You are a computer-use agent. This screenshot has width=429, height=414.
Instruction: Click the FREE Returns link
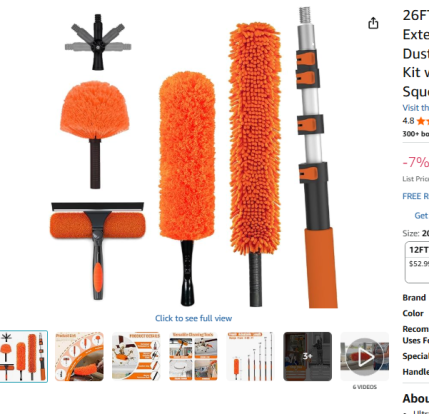pyautogui.click(x=416, y=196)
